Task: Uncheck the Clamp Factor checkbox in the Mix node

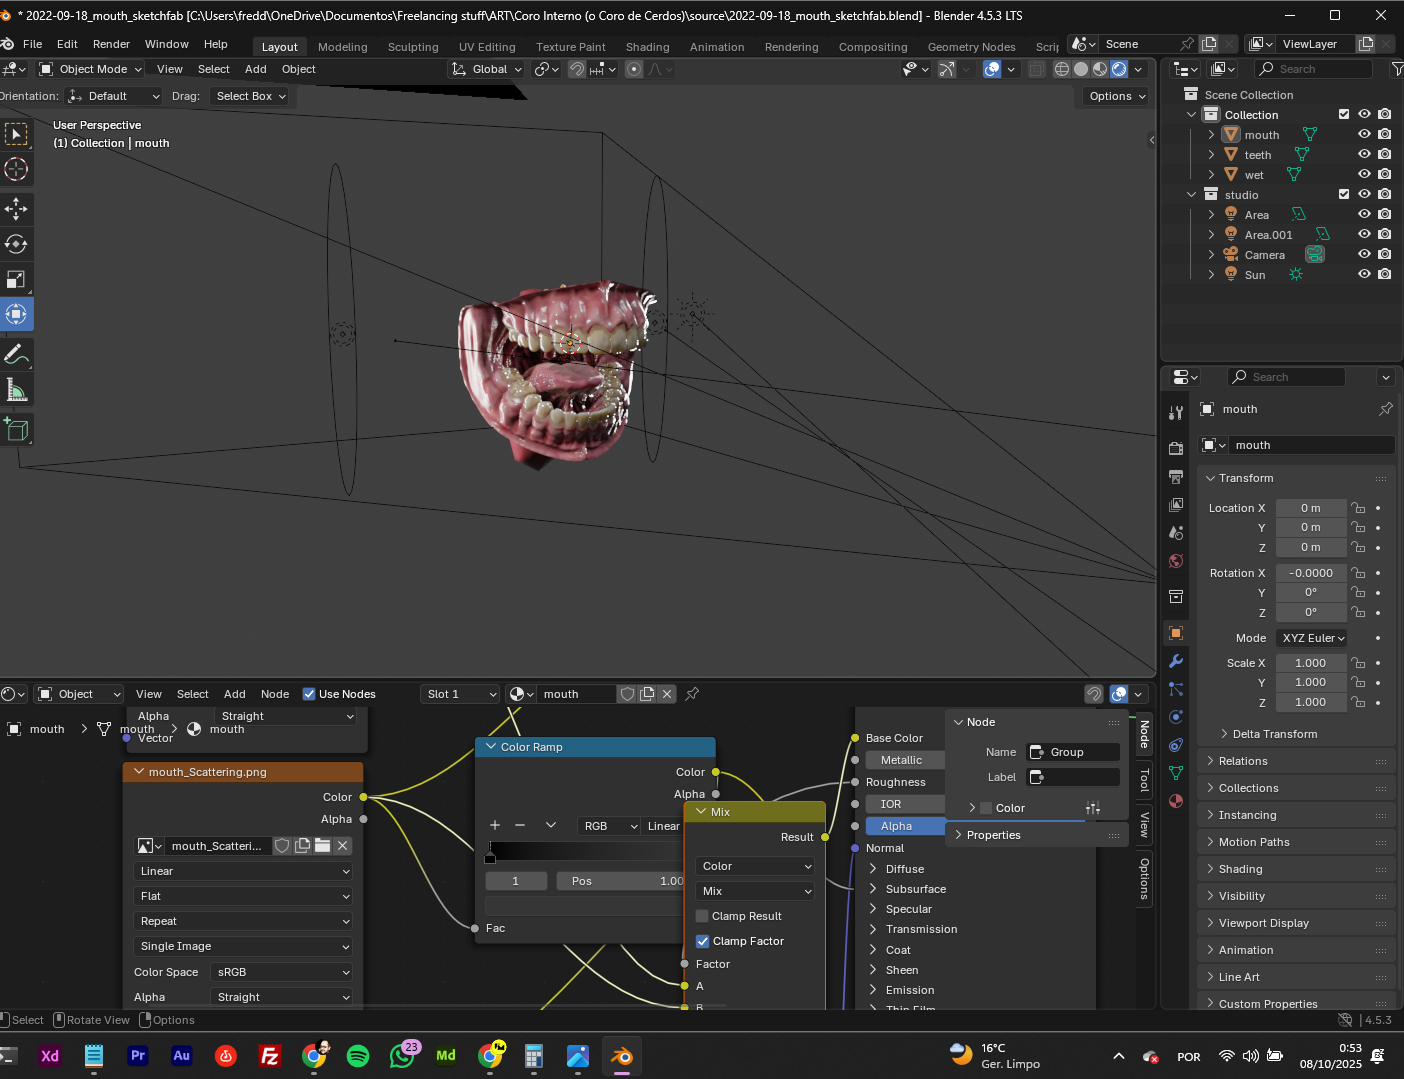Action: coord(702,941)
